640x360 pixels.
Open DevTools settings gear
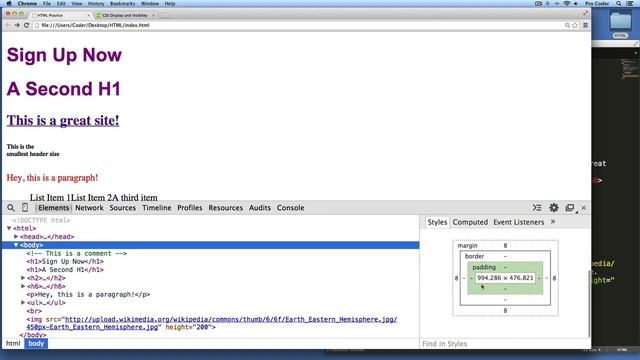554,208
